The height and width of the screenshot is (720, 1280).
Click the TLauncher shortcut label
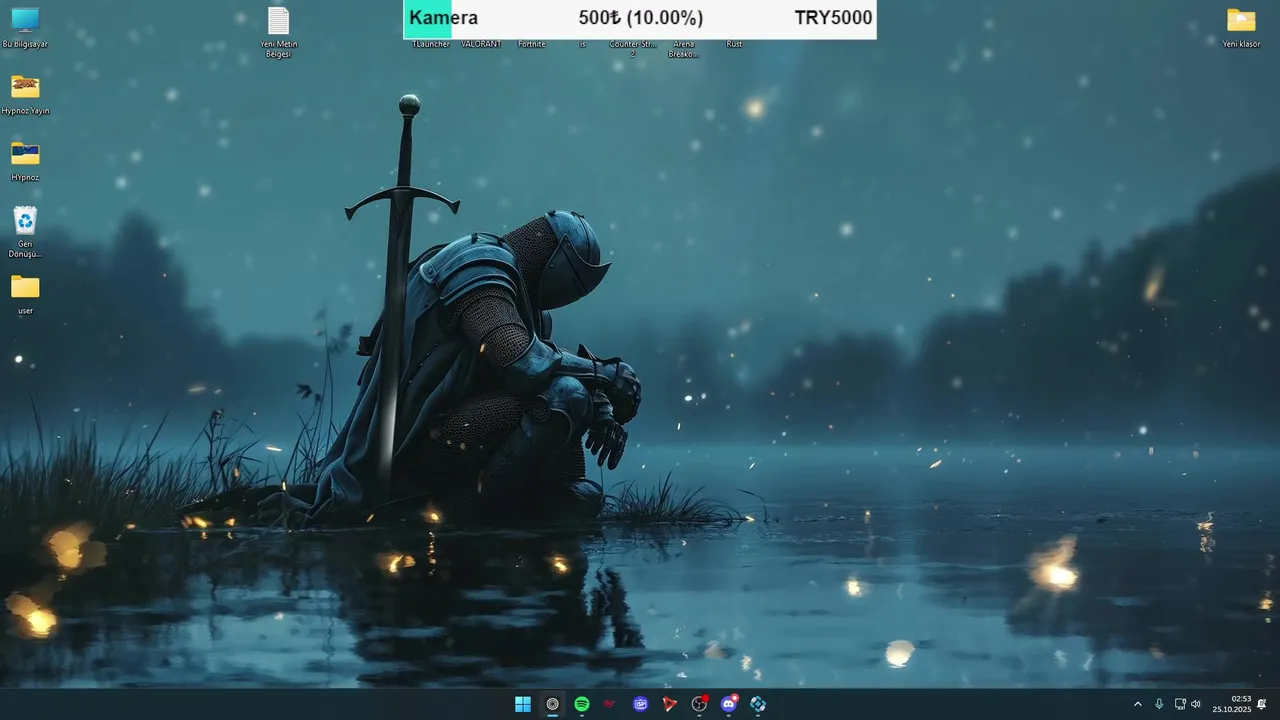coord(431,44)
